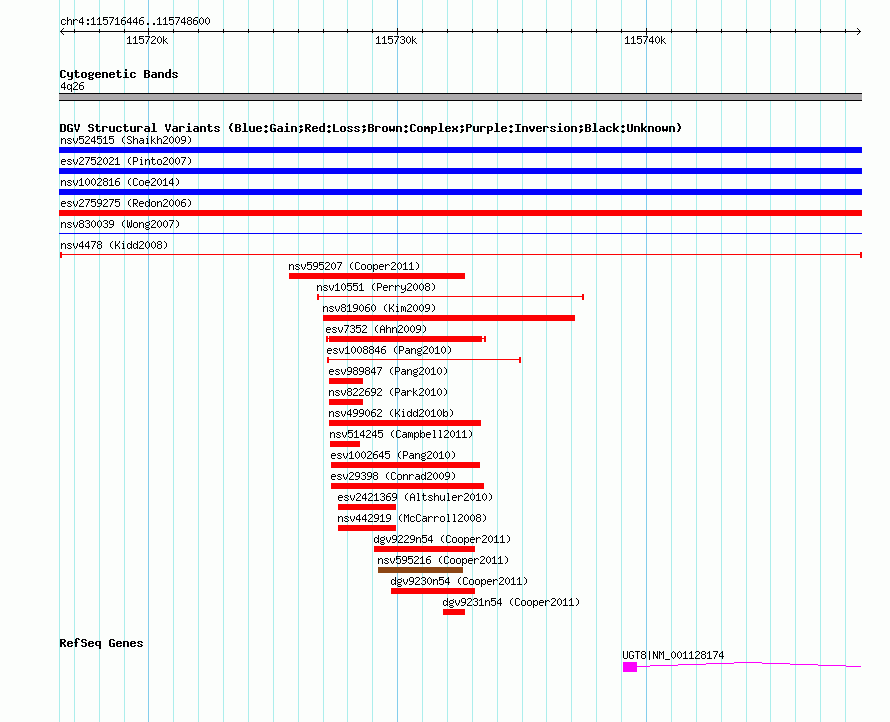Click the red bar of esv2759275 (Redon2006)
This screenshot has width=890, height=722.
pyautogui.click(x=460, y=213)
